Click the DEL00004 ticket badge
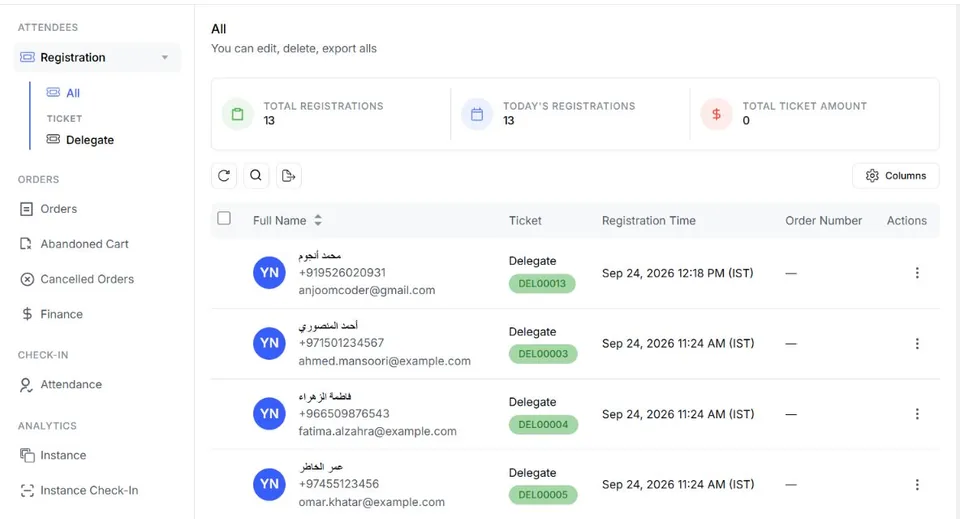This screenshot has width=960, height=519. point(543,424)
